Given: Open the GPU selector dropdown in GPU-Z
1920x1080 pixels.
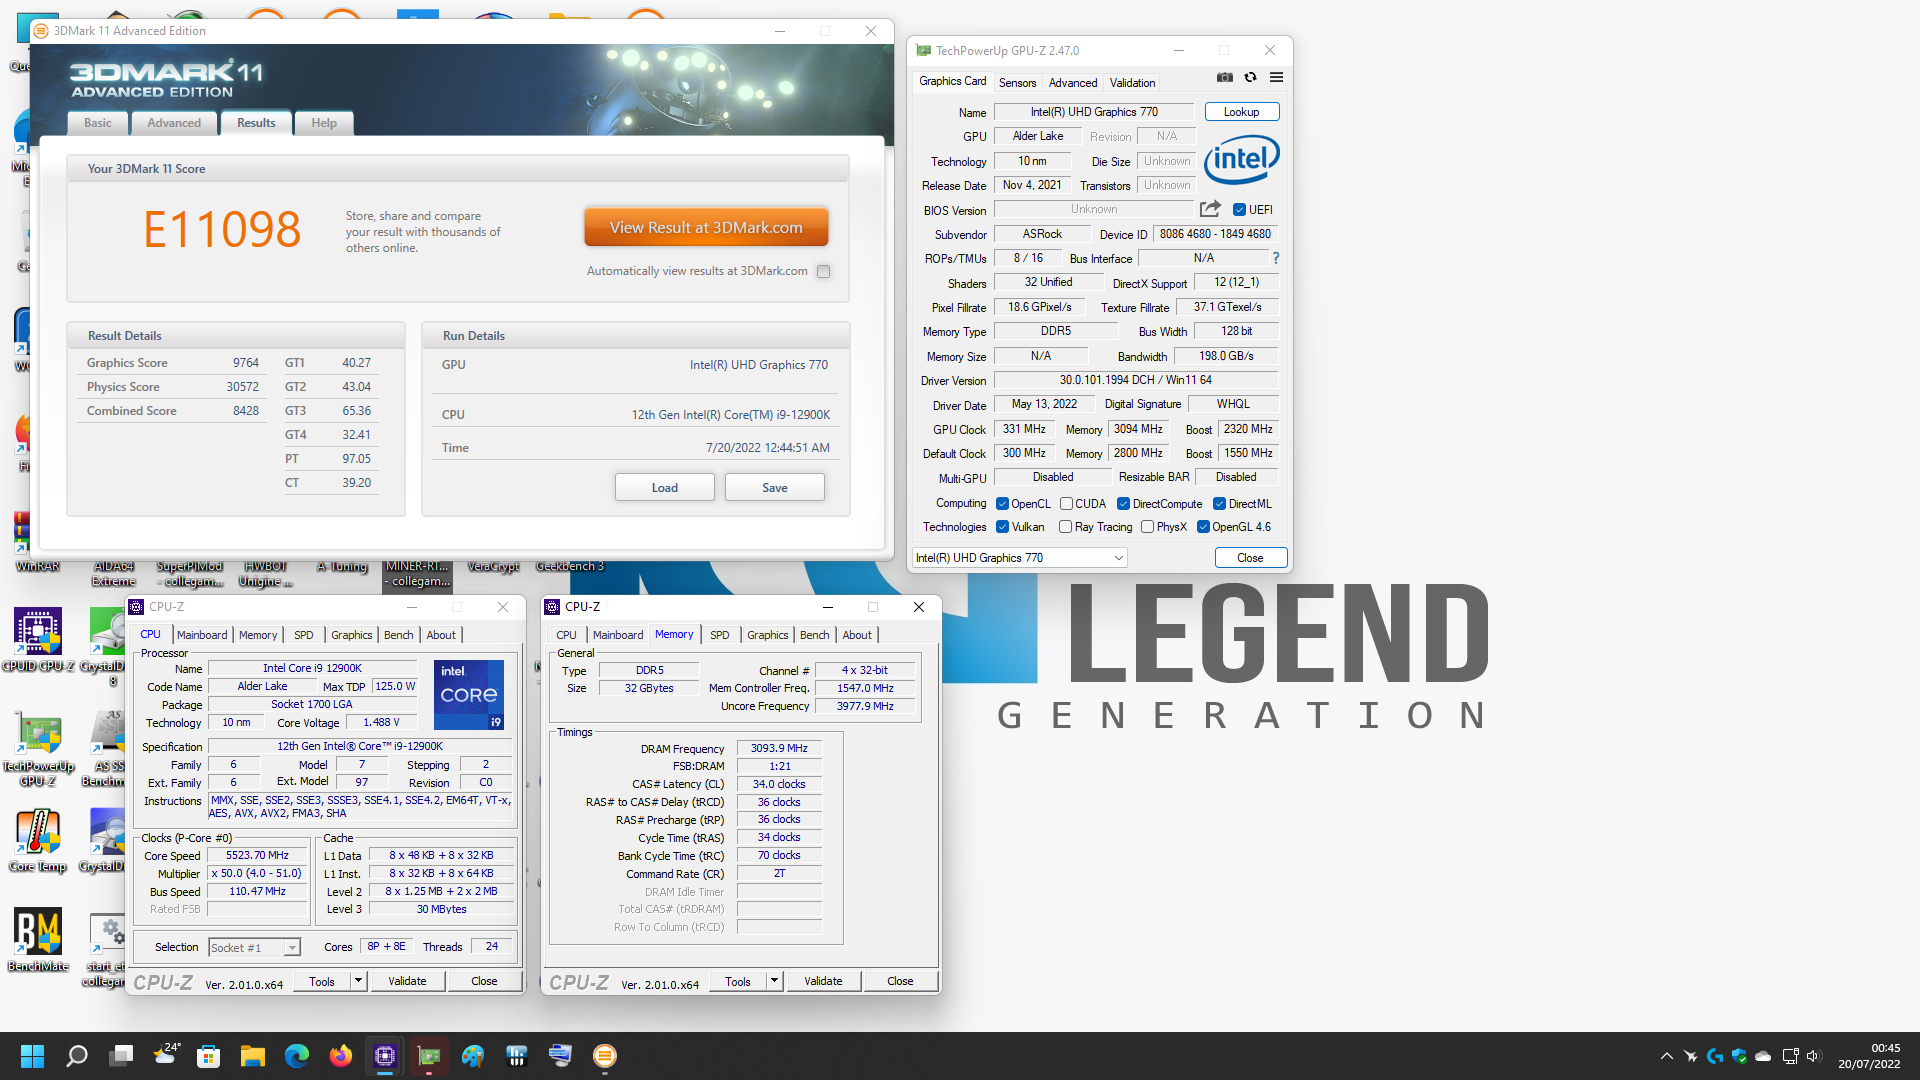Looking at the screenshot, I should tap(1020, 558).
